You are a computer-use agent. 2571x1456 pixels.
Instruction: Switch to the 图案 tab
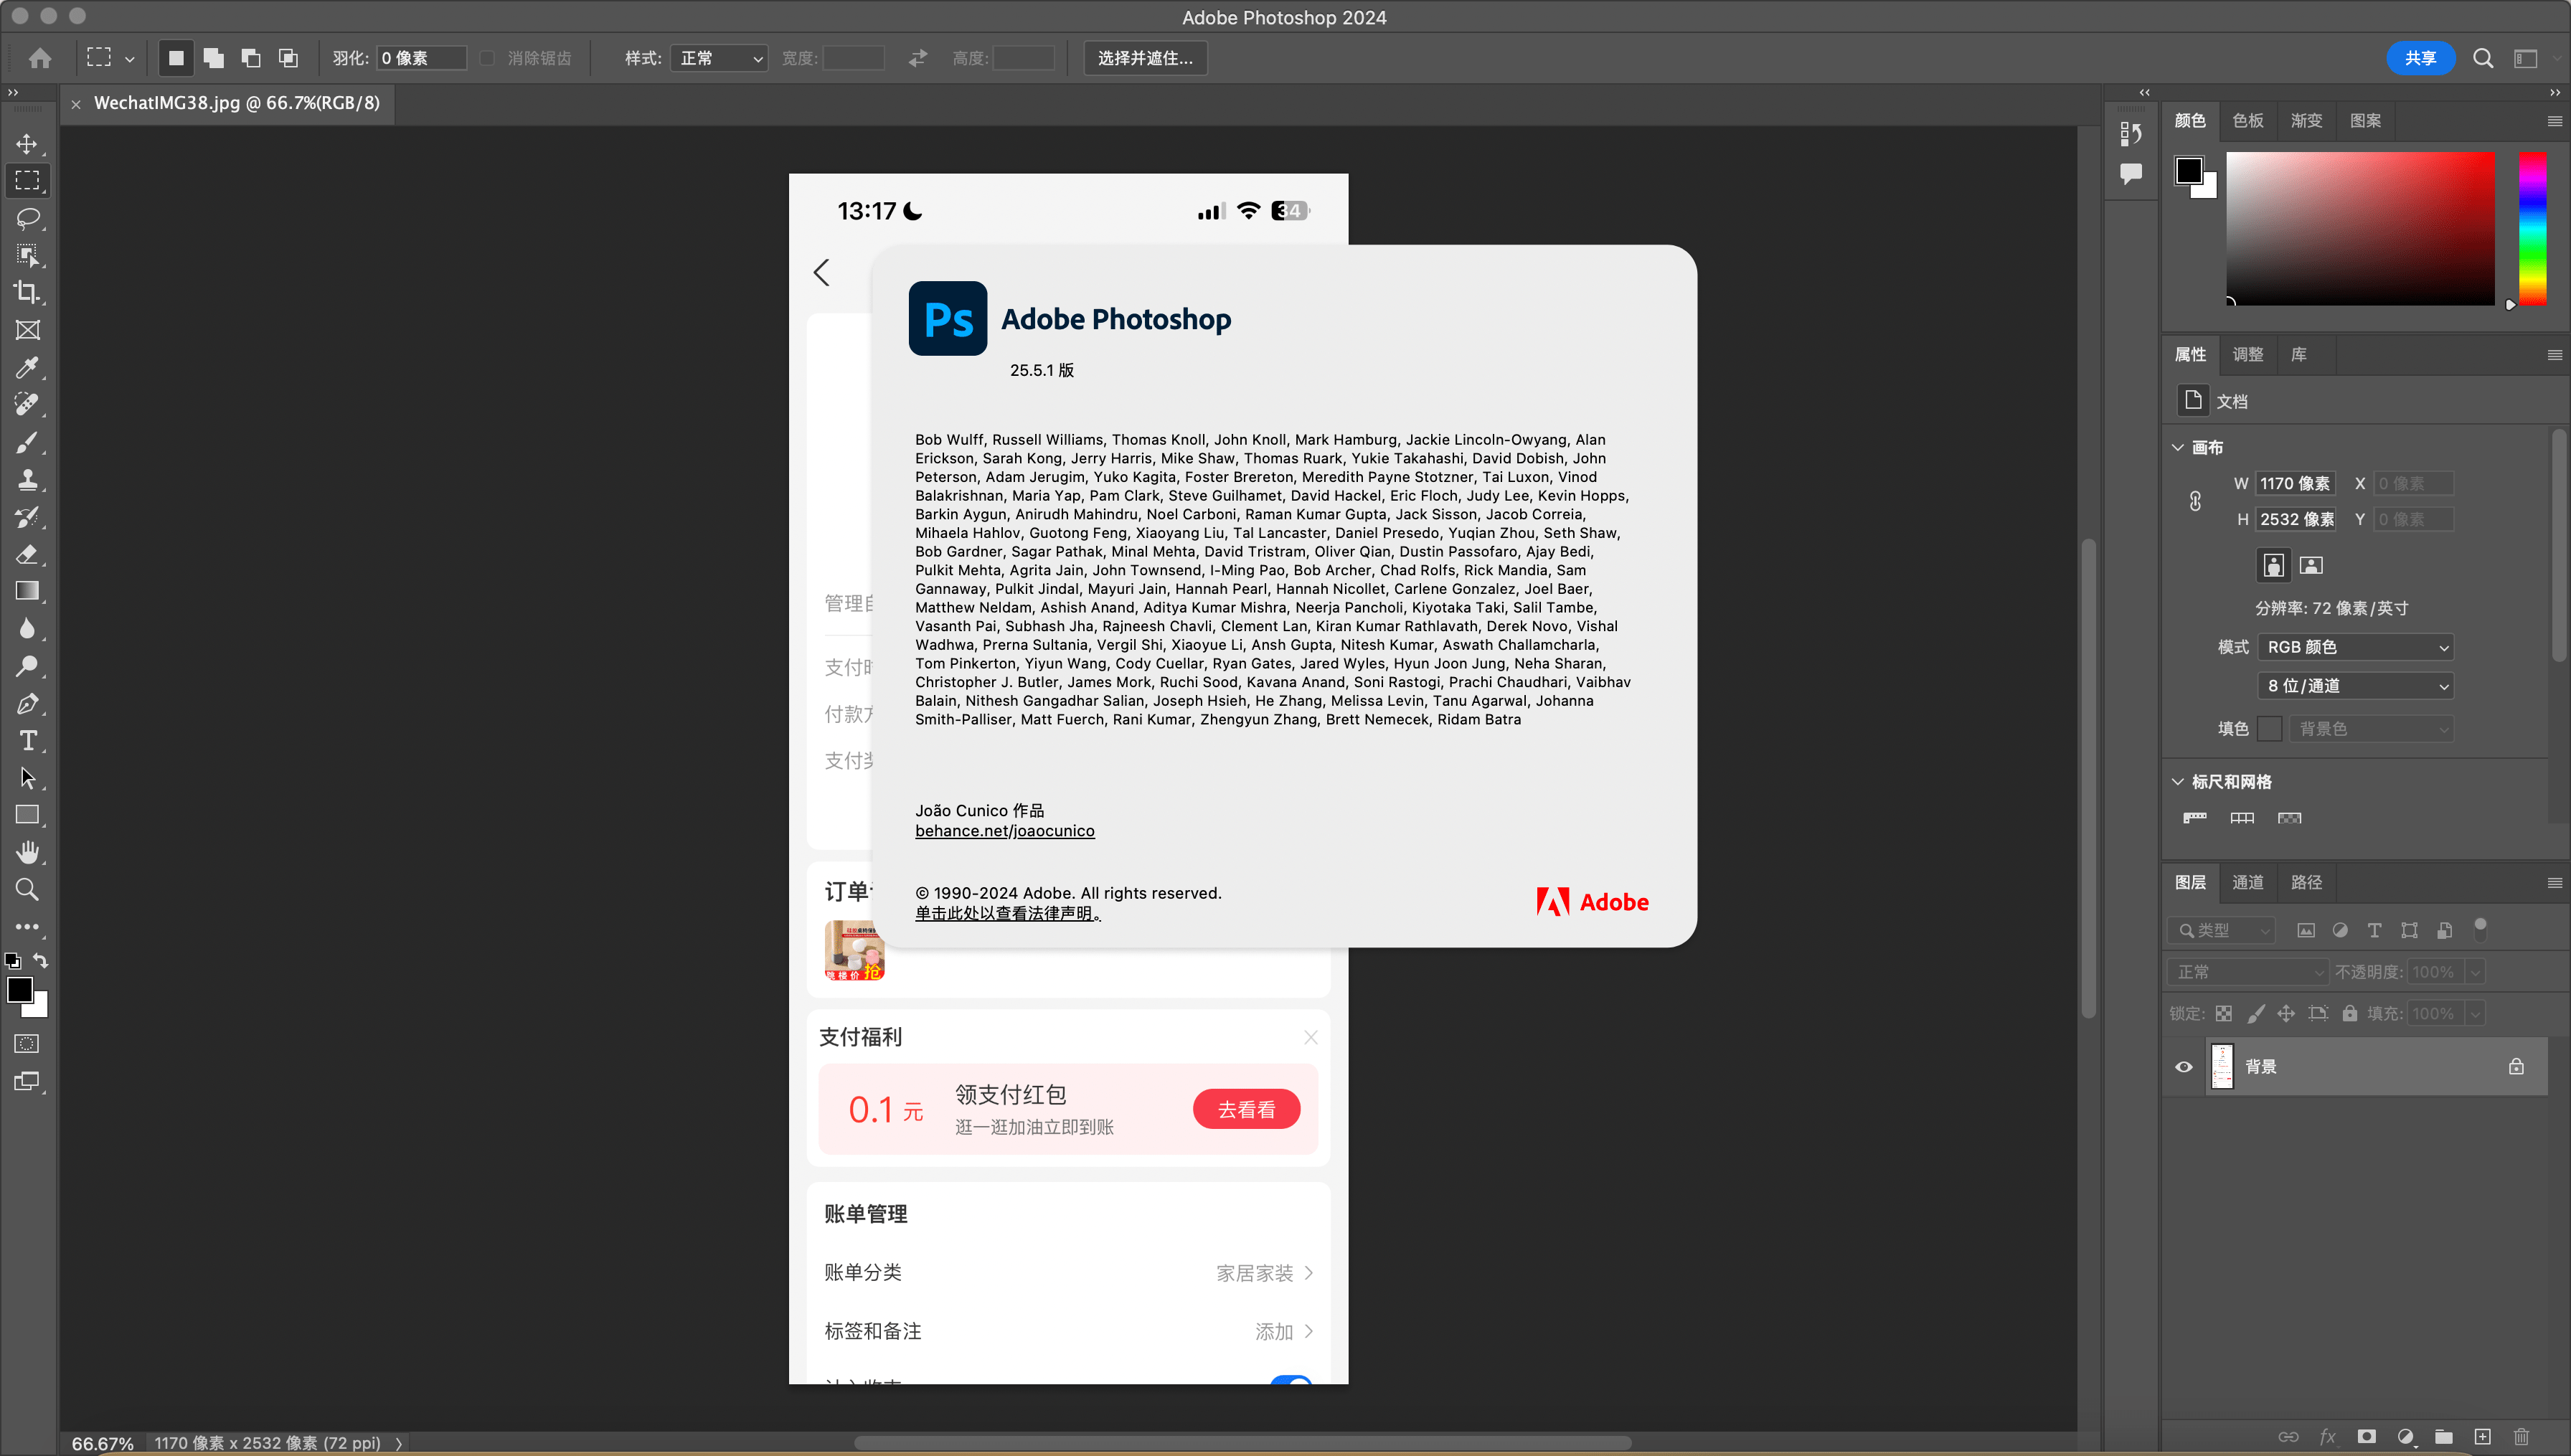(x=2365, y=121)
